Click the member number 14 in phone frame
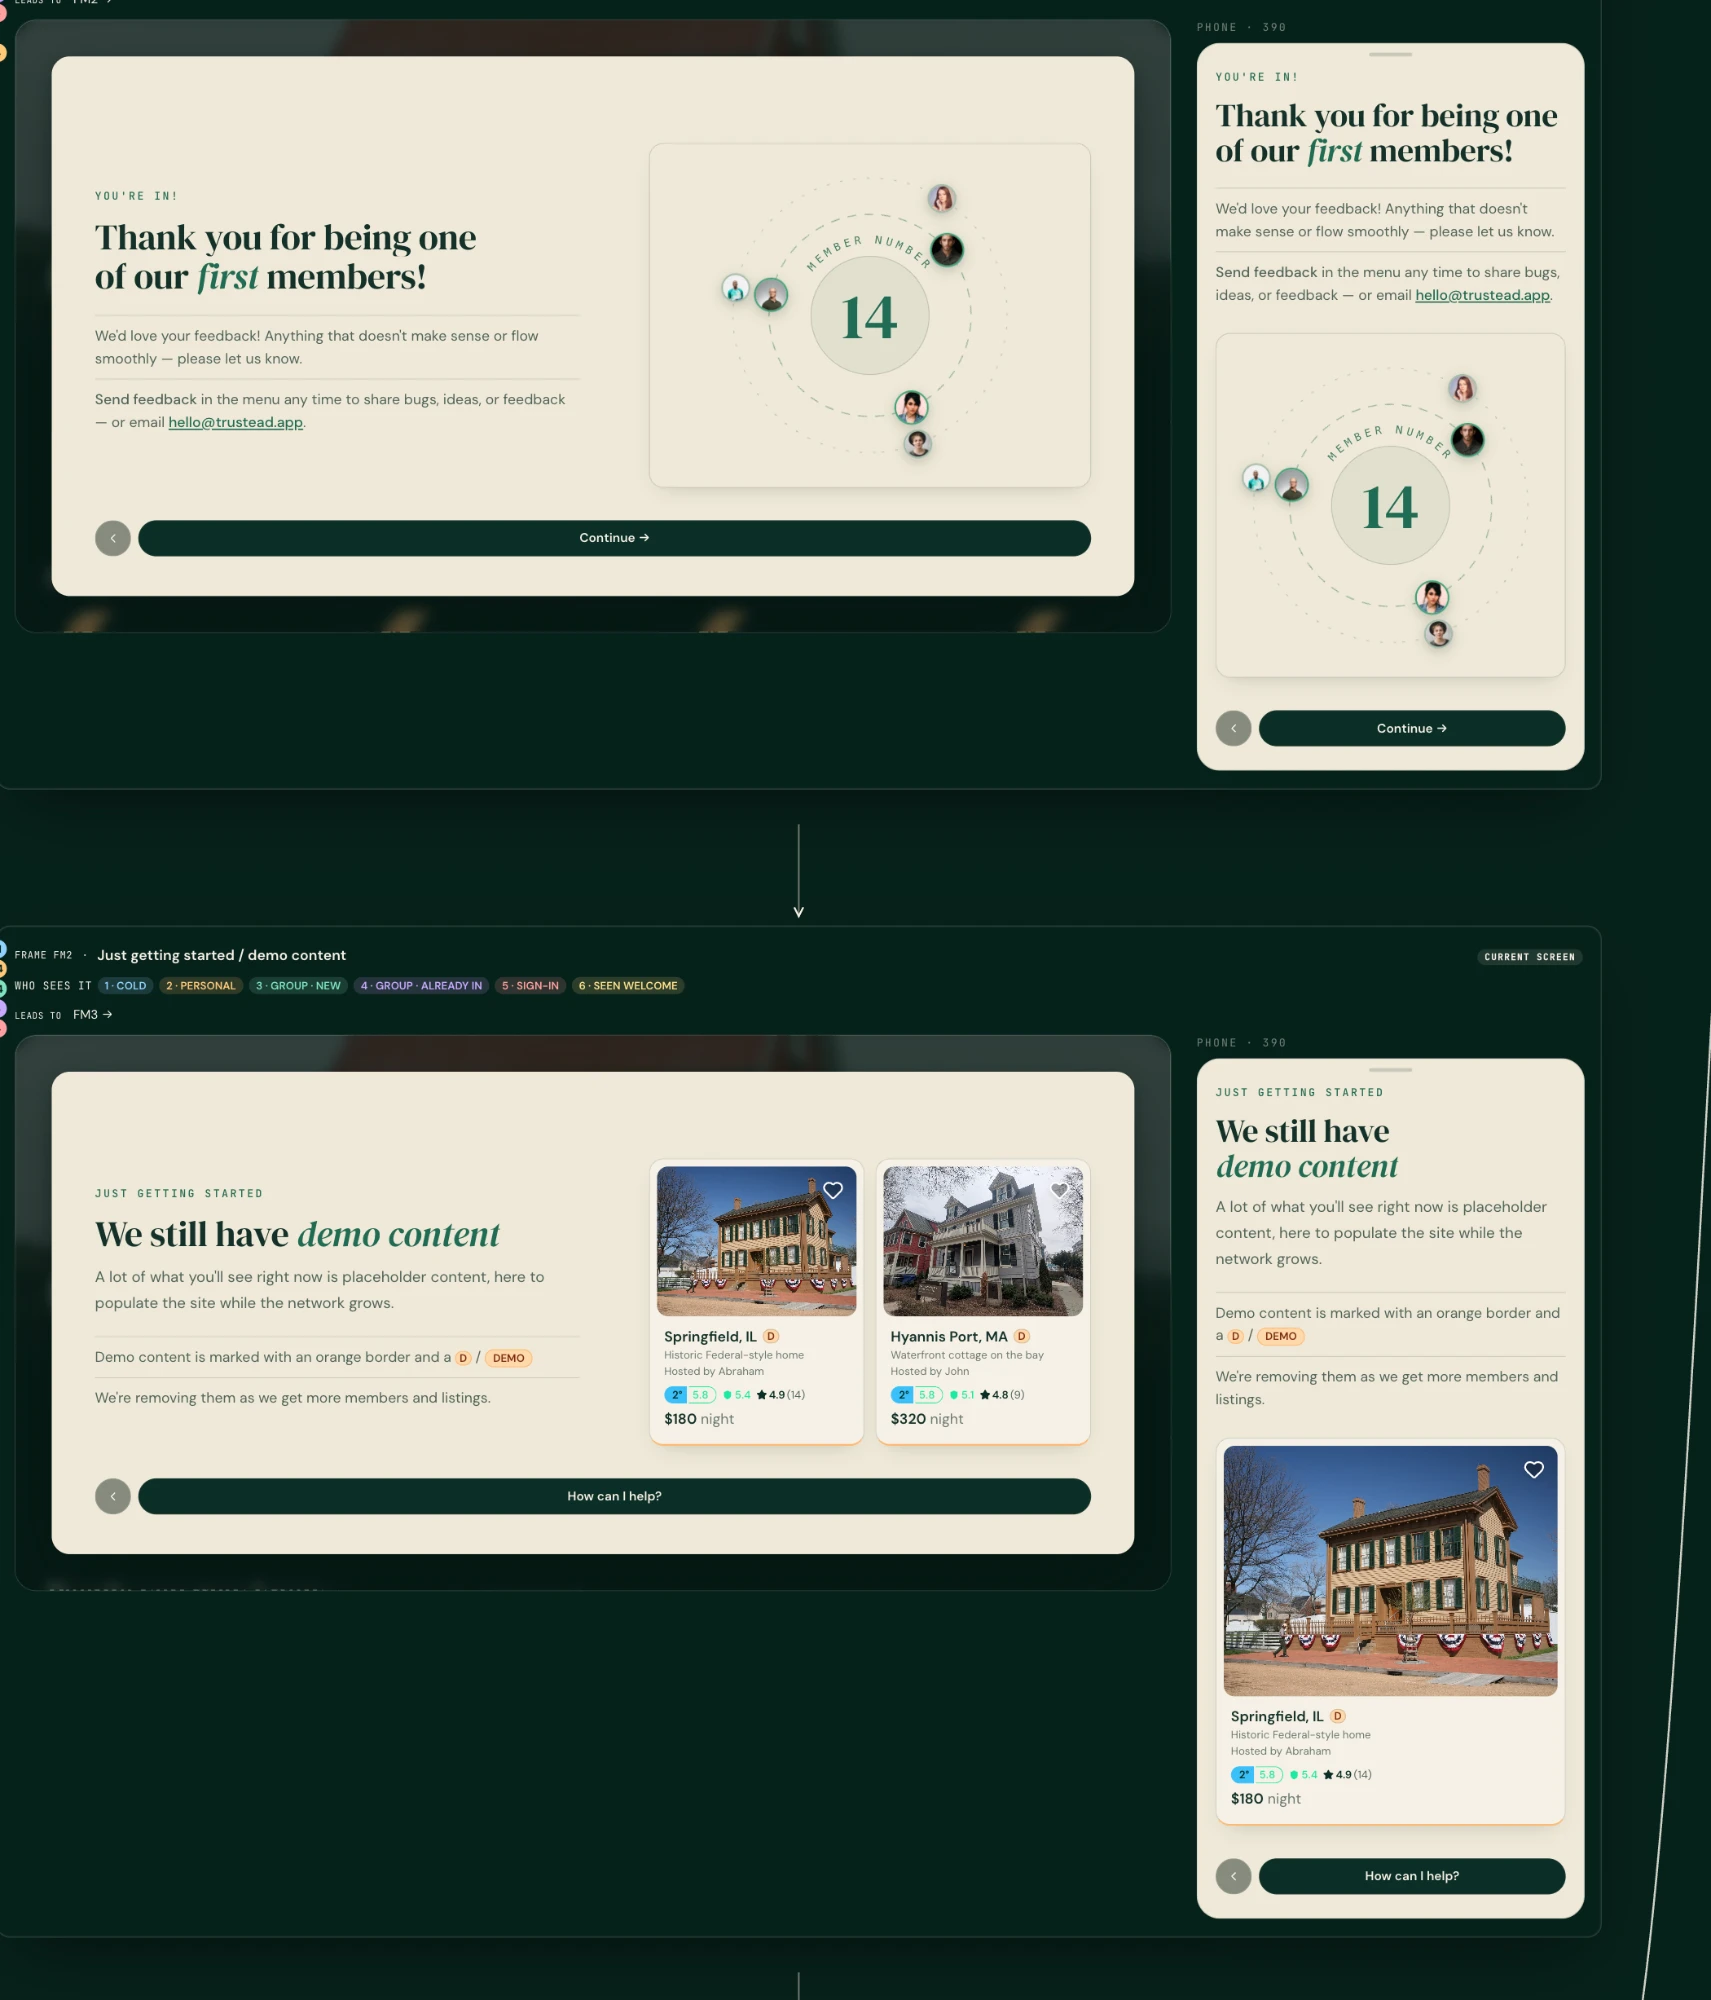Screen dimensions: 1711x2000 [1390, 507]
